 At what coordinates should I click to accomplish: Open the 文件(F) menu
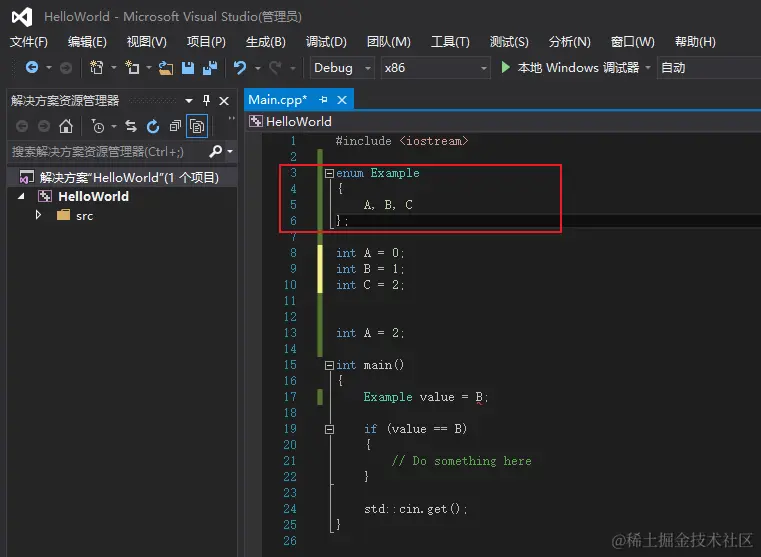(x=29, y=42)
